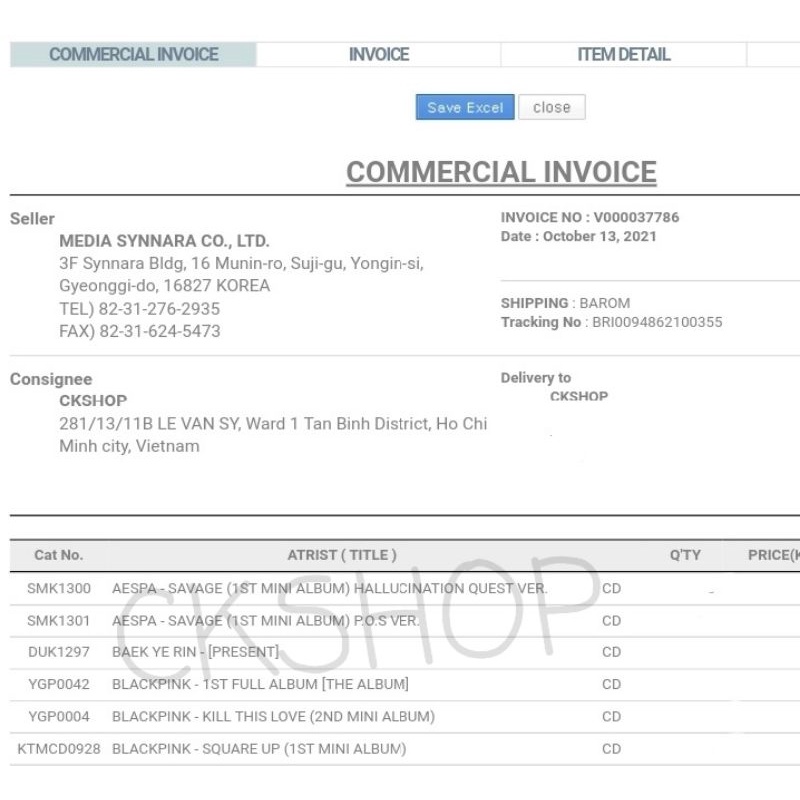The width and height of the screenshot is (800, 800).
Task: Click the YGP0042 catalog number
Action: coord(59,685)
